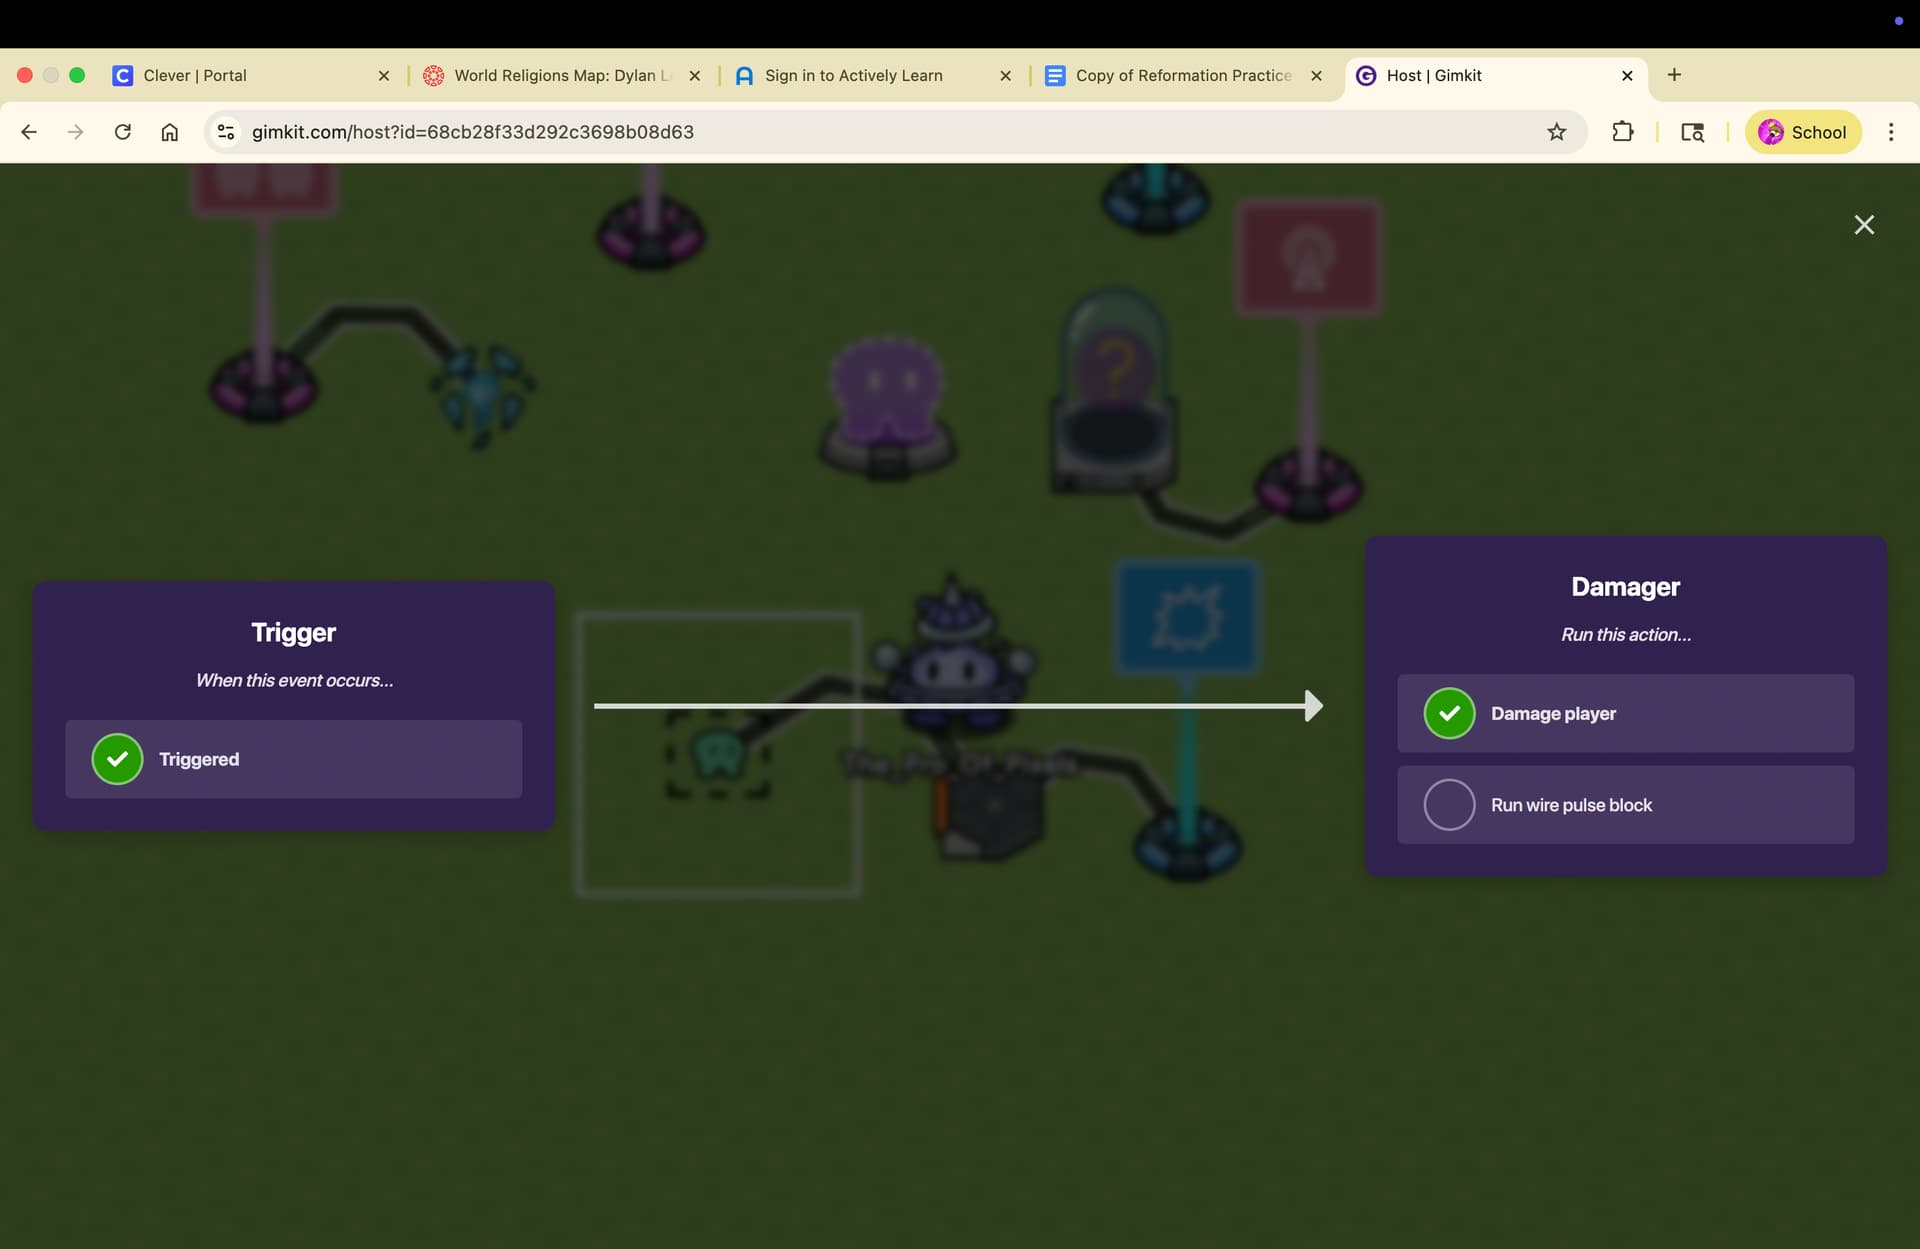This screenshot has width=1920, height=1249.
Task: Open the tab search icon
Action: [1692, 132]
